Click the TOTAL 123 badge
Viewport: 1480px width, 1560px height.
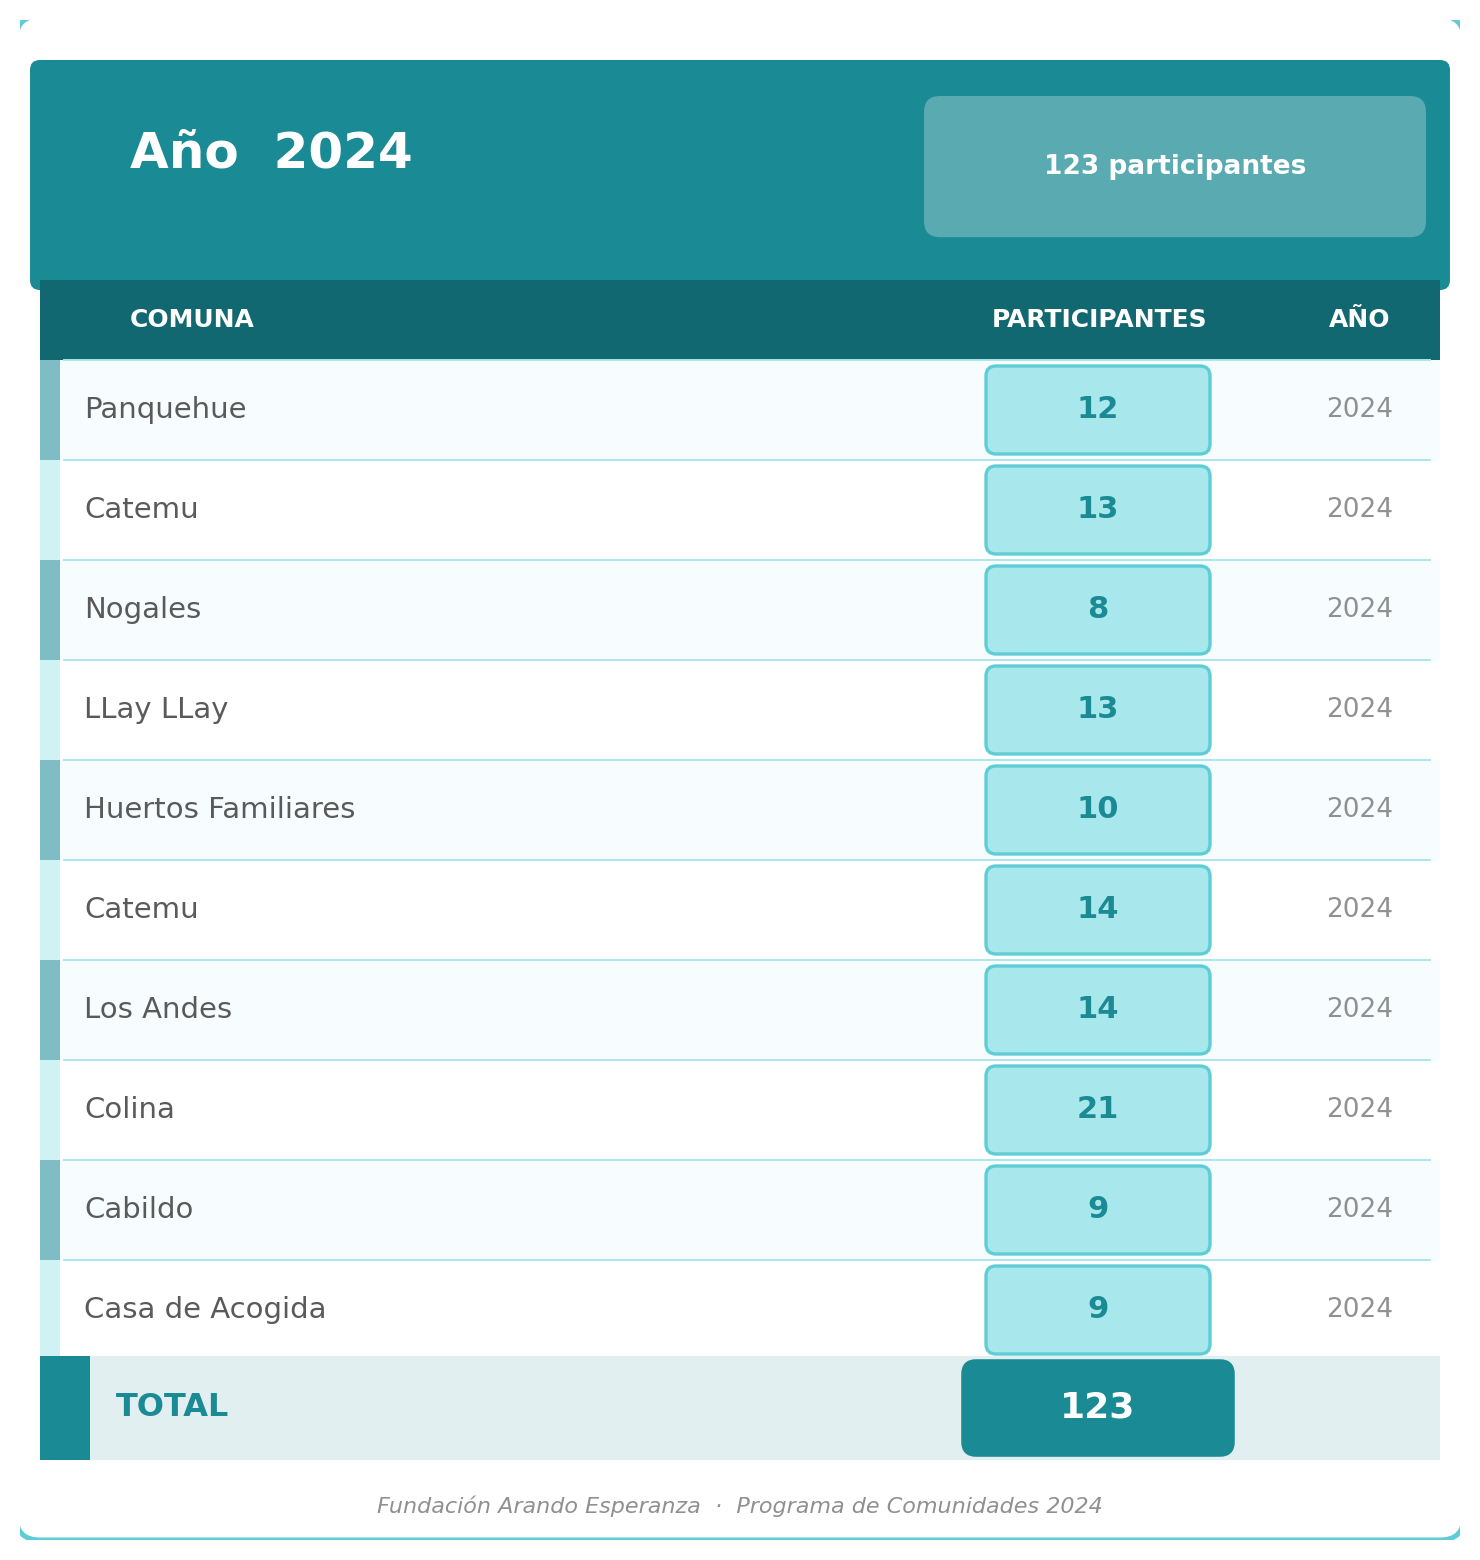1098,1408
